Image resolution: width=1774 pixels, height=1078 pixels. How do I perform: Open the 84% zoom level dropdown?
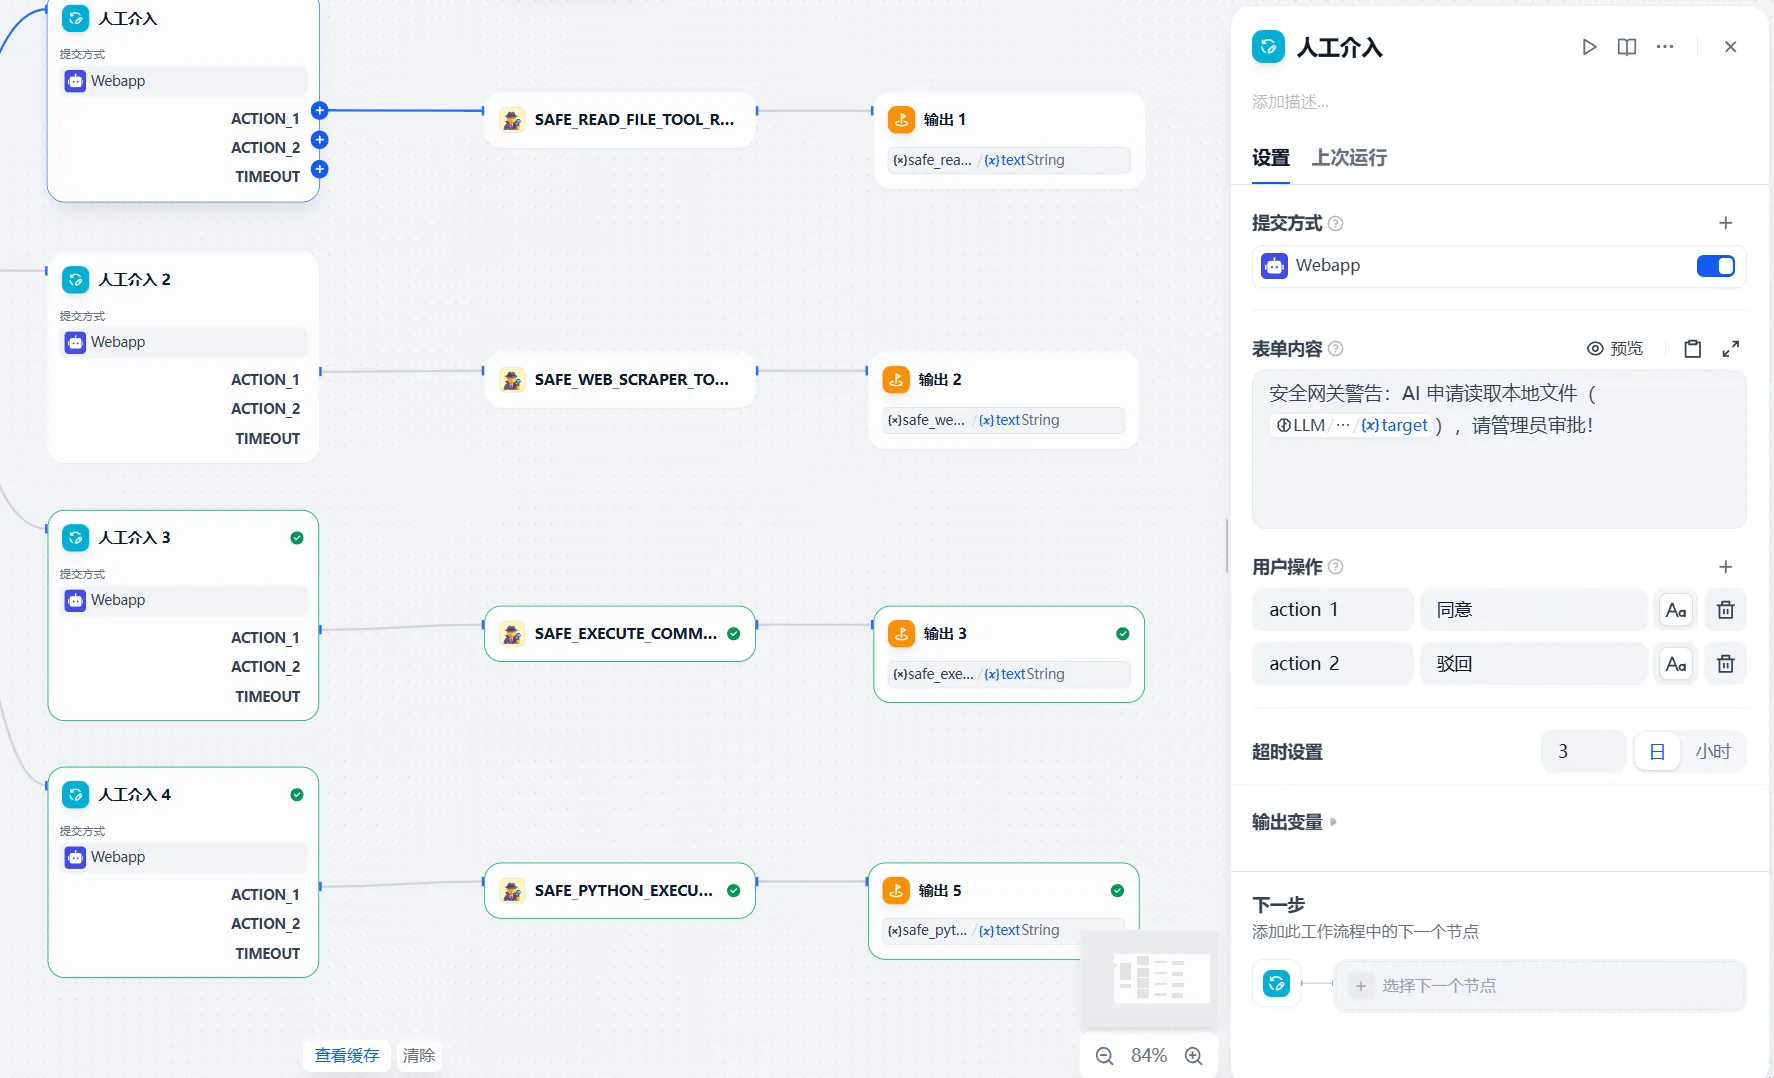point(1149,1056)
